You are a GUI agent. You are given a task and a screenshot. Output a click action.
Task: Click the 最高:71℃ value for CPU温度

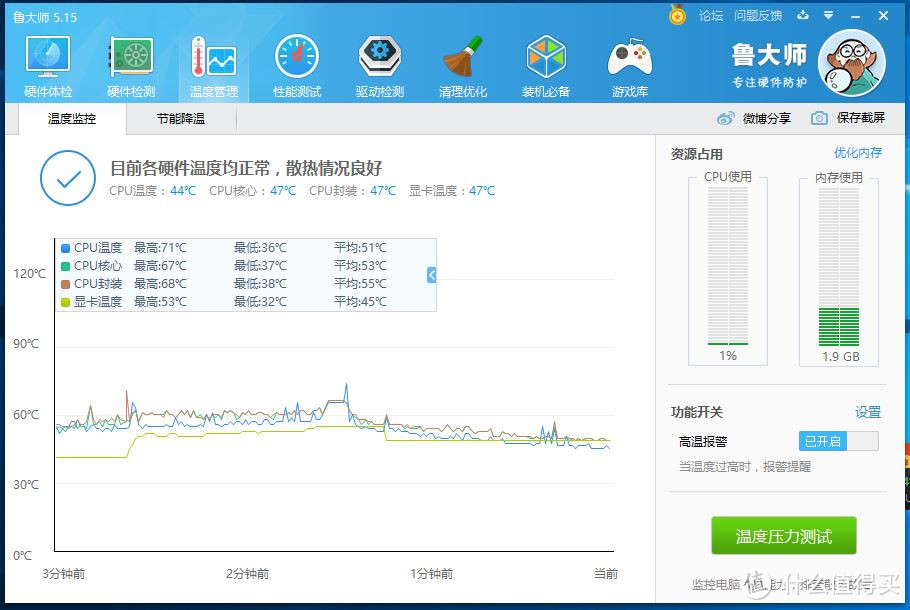click(160, 248)
